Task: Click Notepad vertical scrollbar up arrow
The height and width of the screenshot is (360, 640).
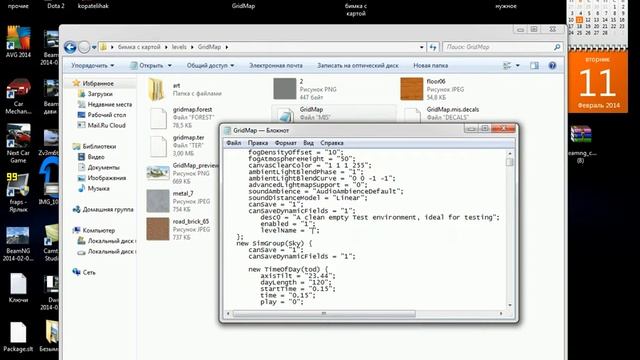Action: pos(509,153)
